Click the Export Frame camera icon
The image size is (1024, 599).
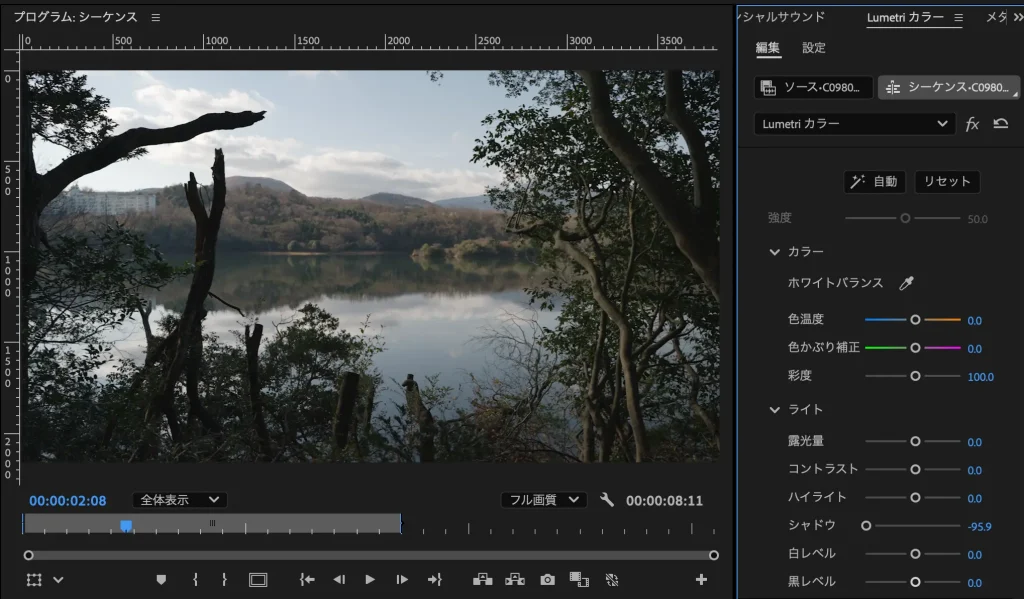coord(547,579)
